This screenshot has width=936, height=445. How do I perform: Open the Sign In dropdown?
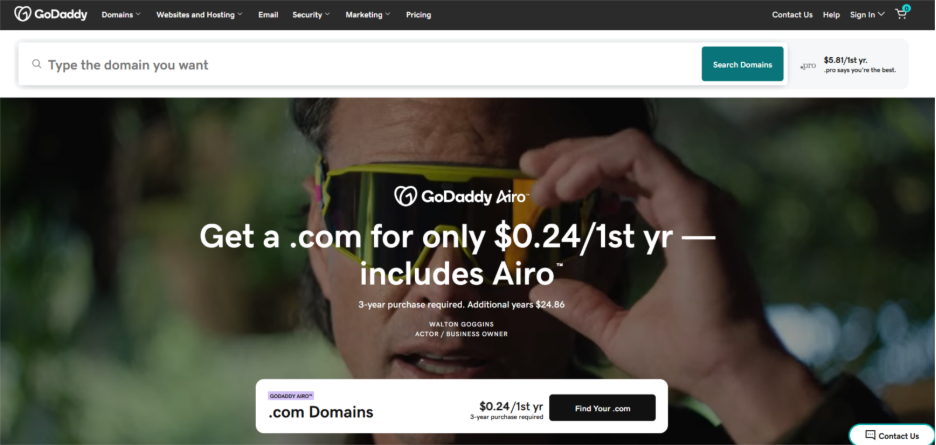(x=867, y=15)
